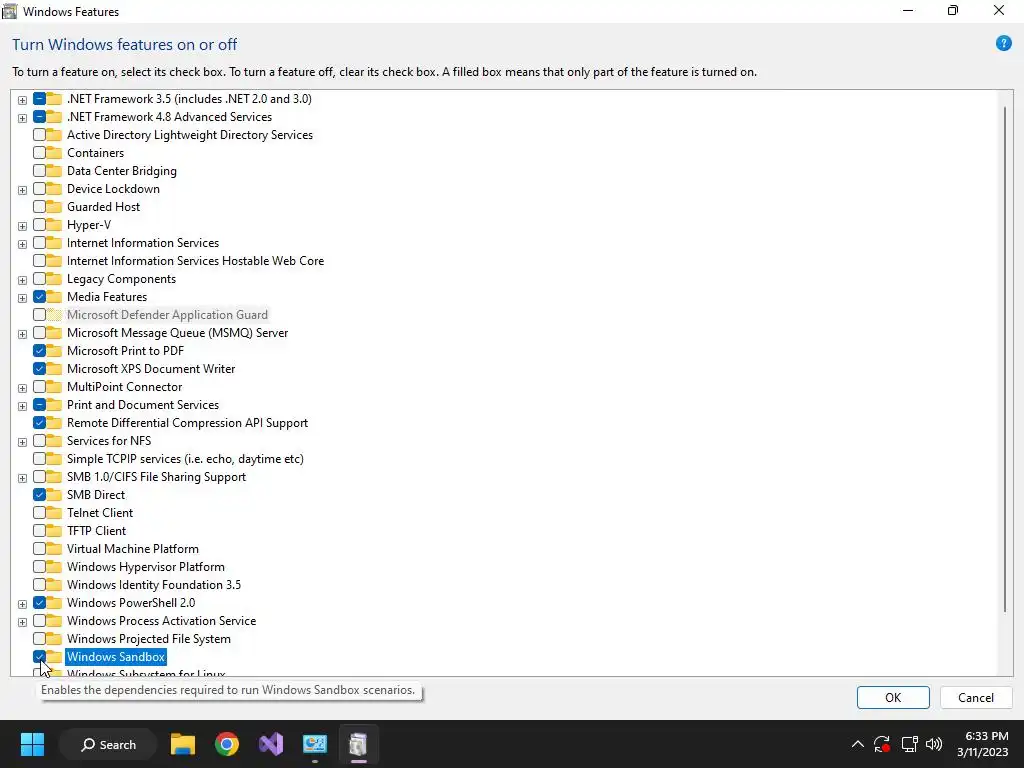Select Microsoft XPS Document Writer label

point(151,368)
